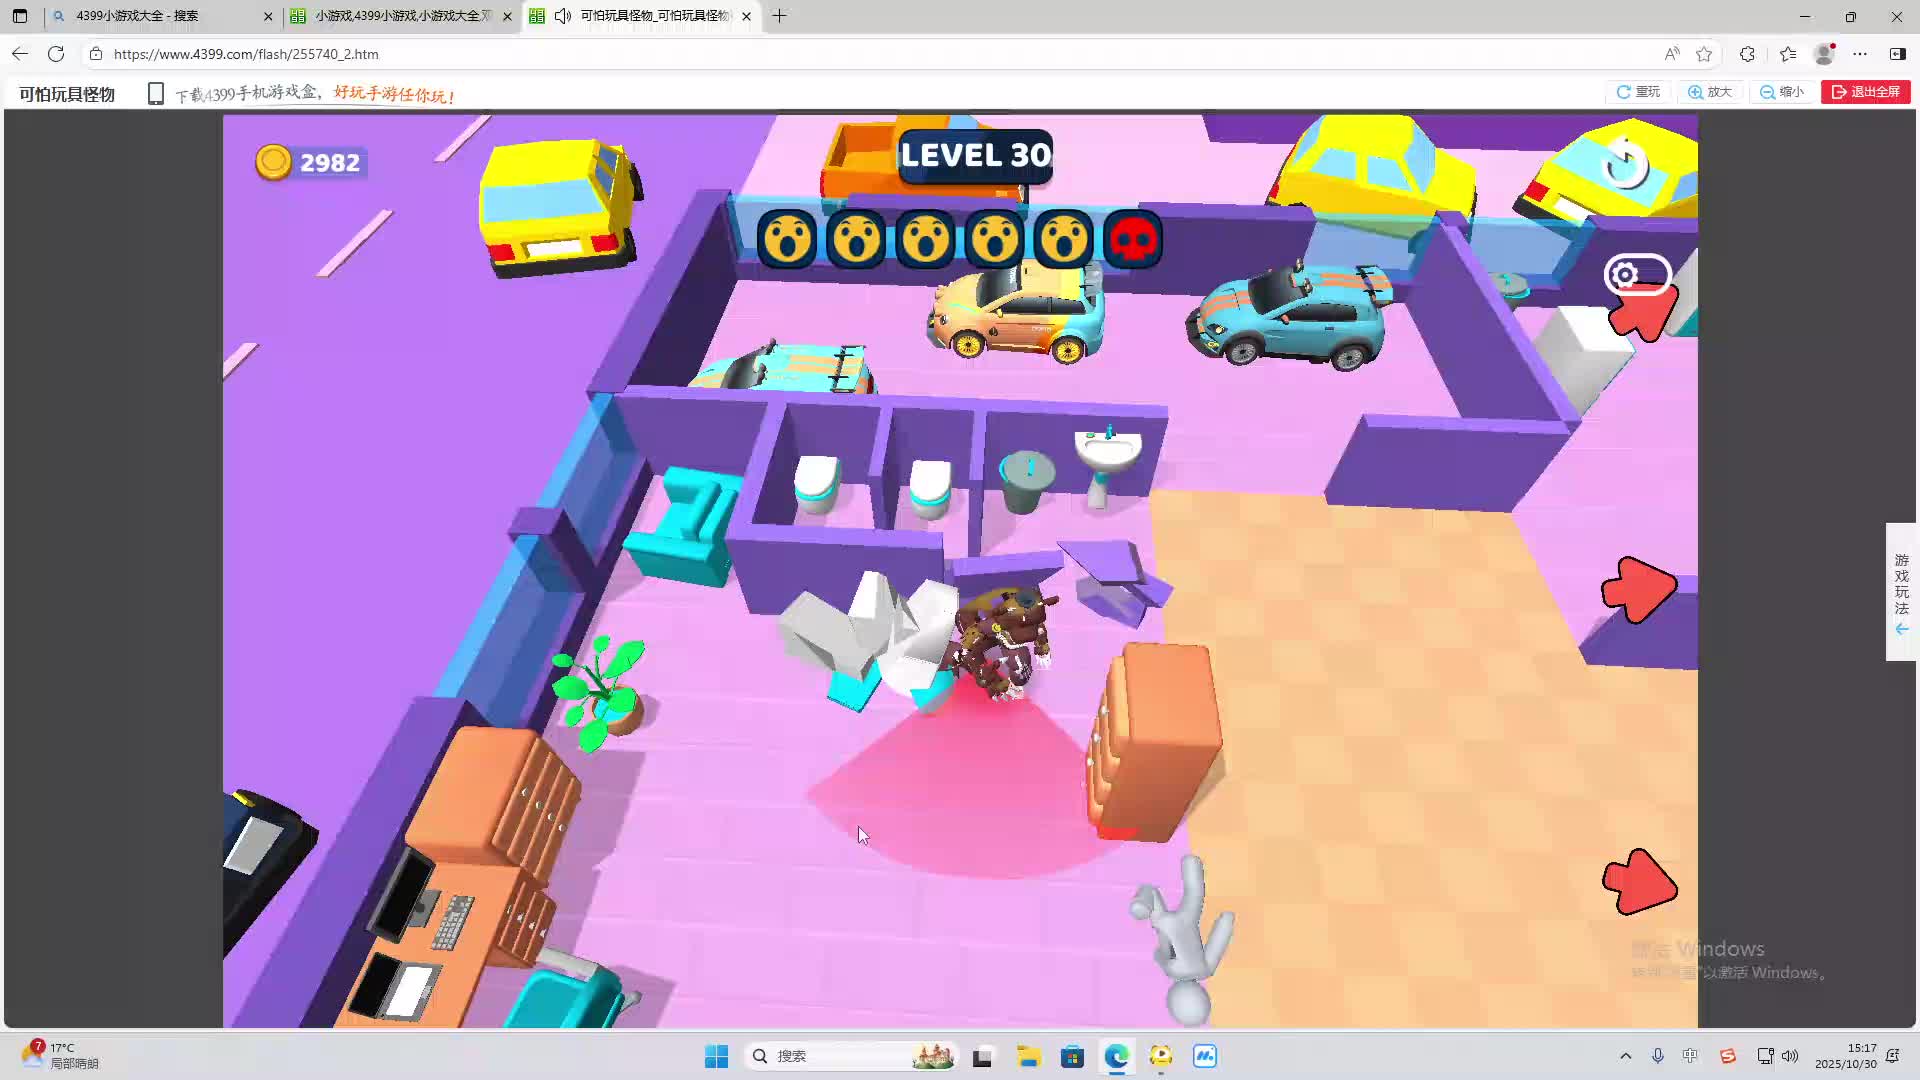This screenshot has width=1920, height=1080.
Task: Mute the tab audio speaker icon
Action: click(563, 16)
